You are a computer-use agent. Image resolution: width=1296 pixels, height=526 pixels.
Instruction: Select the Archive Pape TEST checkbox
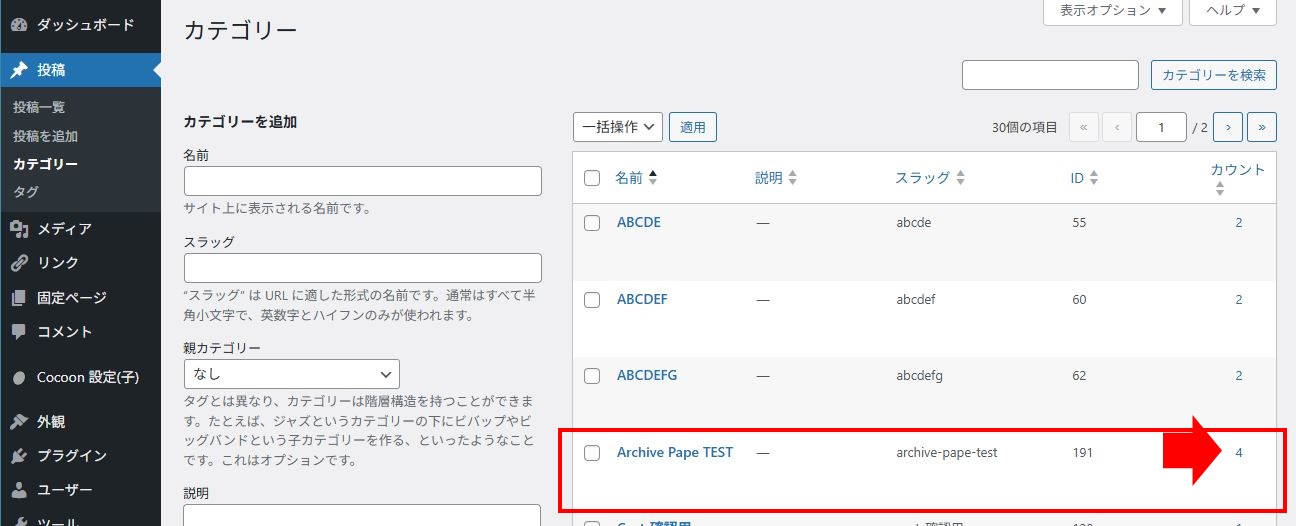point(592,453)
